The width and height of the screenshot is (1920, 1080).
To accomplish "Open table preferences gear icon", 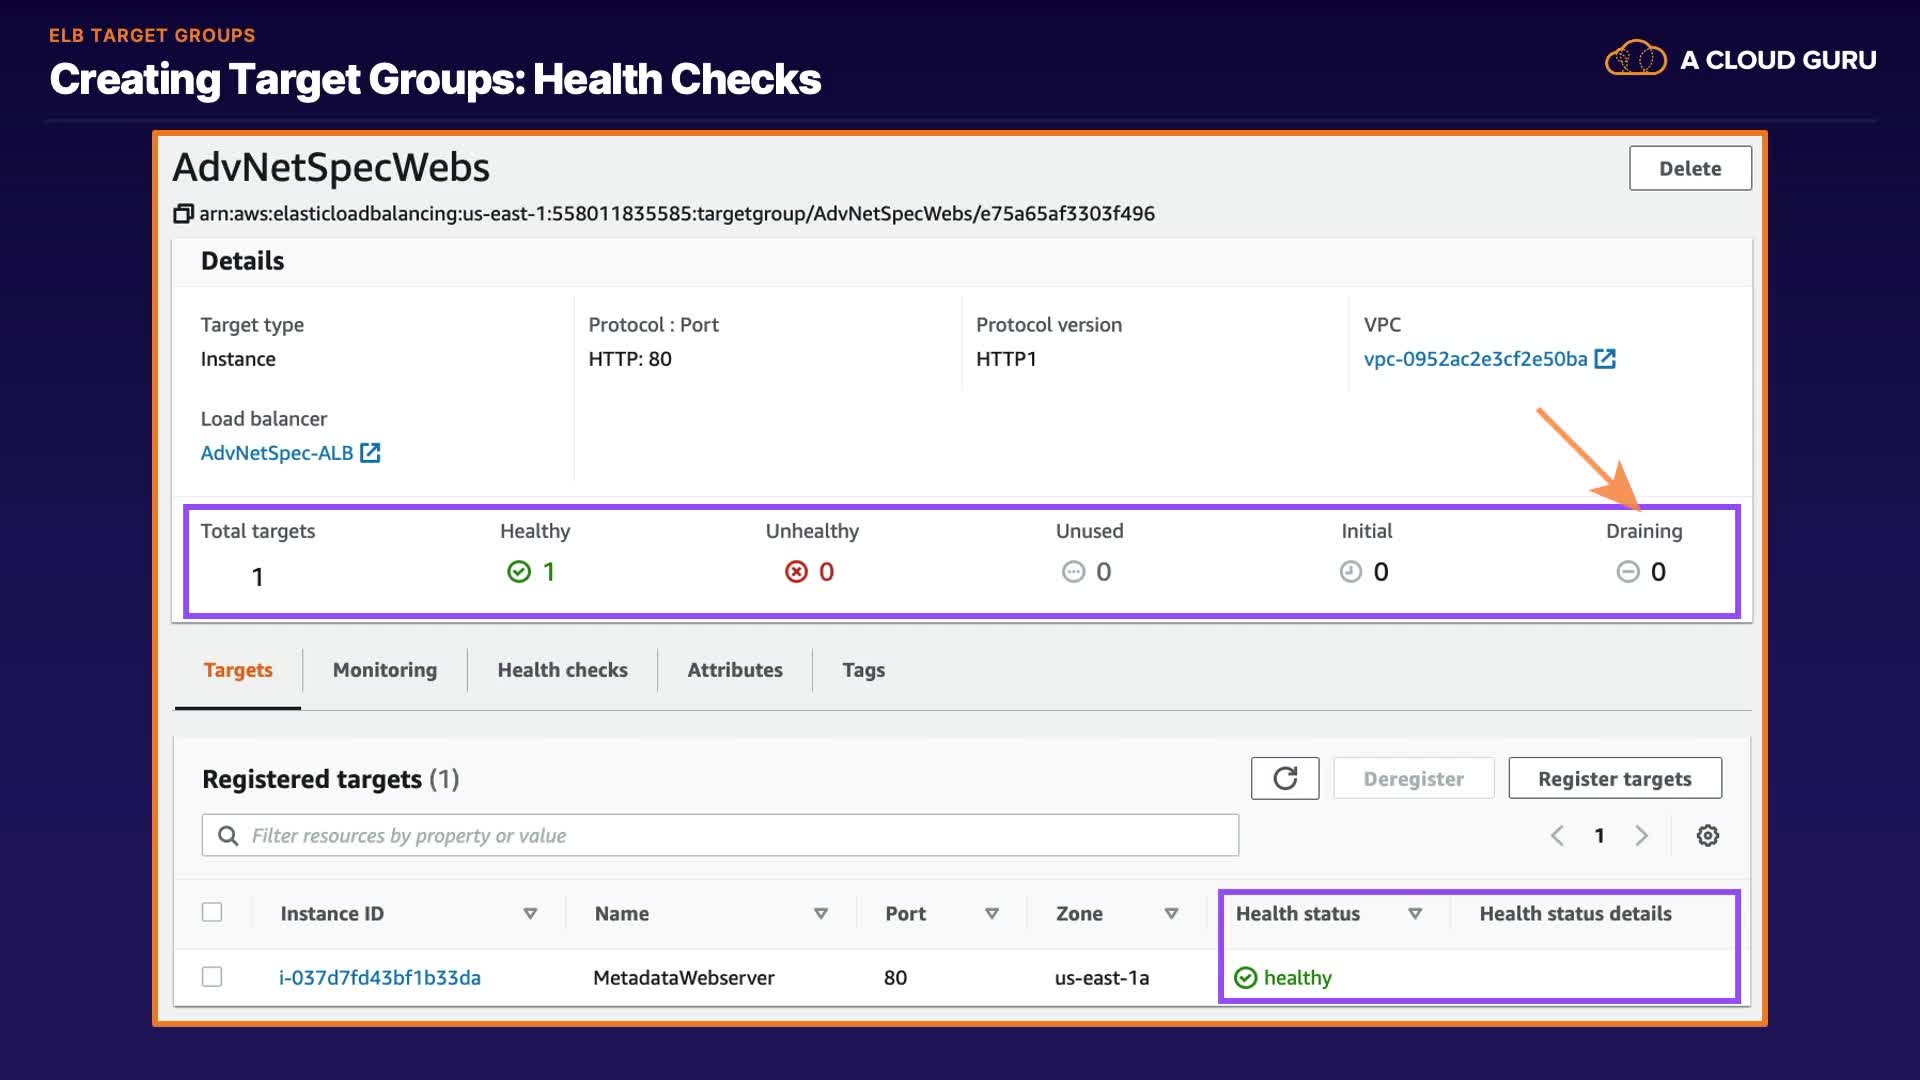I will tap(1708, 836).
